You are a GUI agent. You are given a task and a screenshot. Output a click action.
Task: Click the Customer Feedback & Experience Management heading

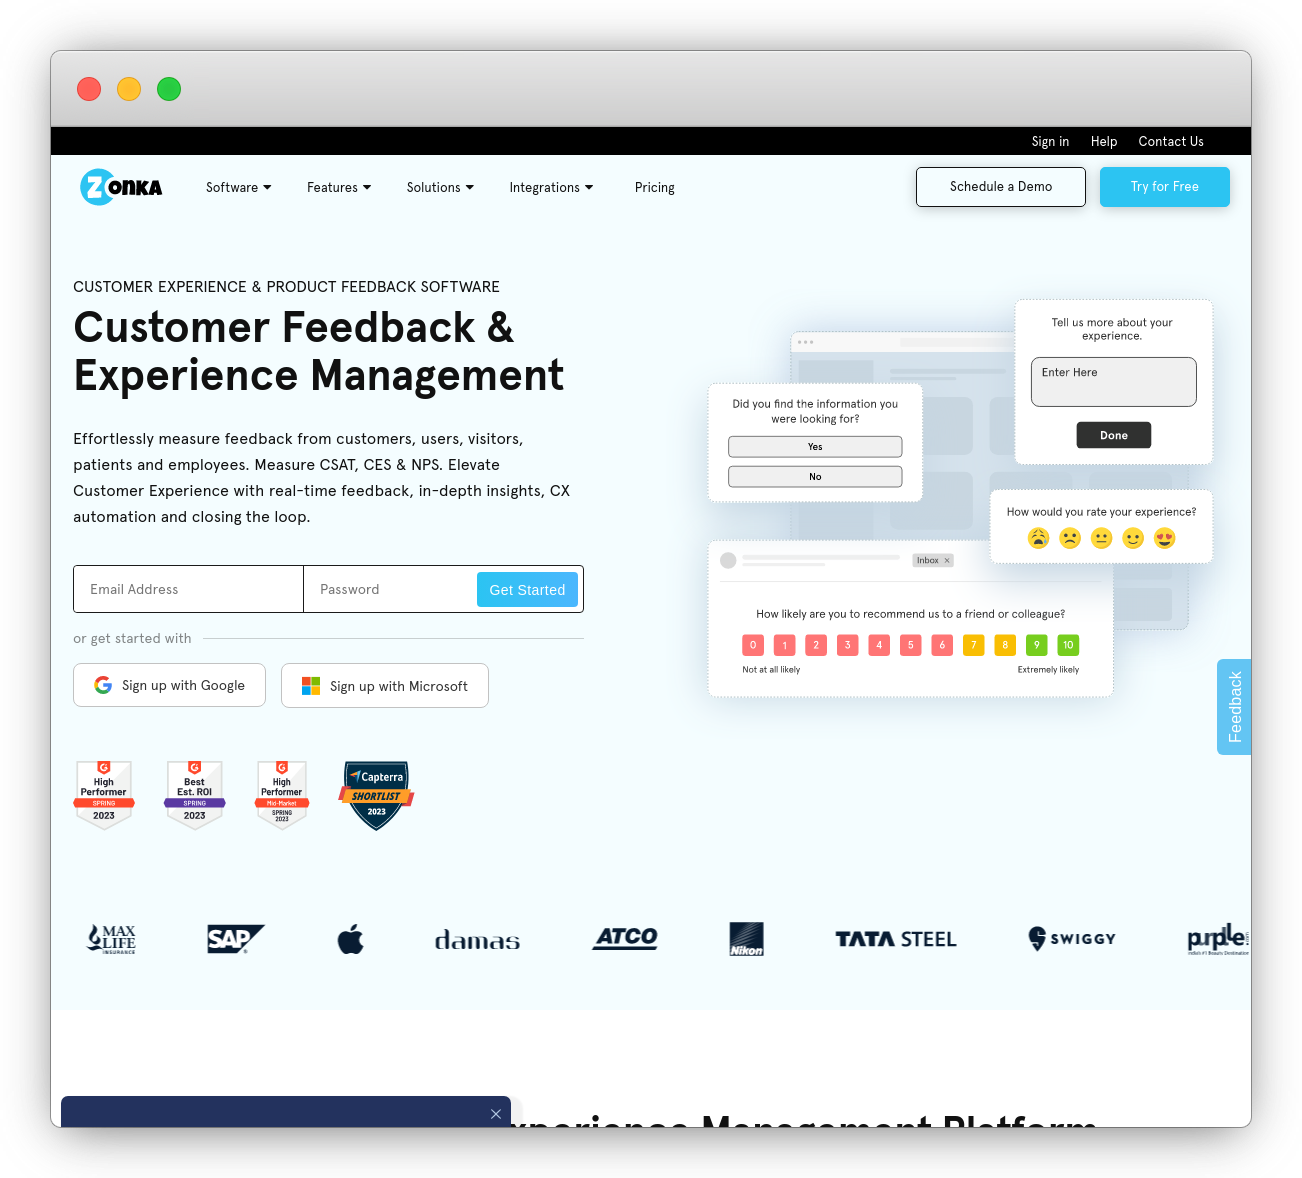(x=319, y=351)
